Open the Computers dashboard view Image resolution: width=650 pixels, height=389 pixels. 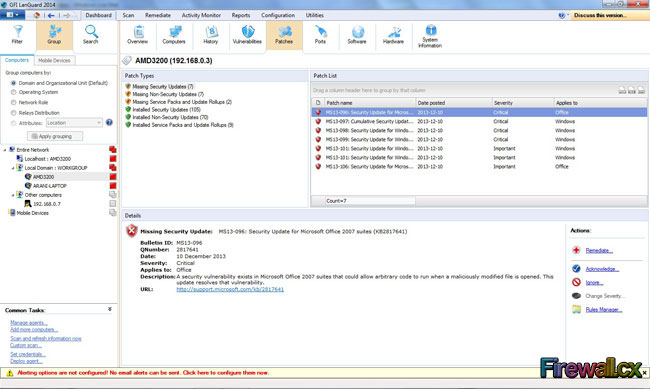tap(174, 35)
